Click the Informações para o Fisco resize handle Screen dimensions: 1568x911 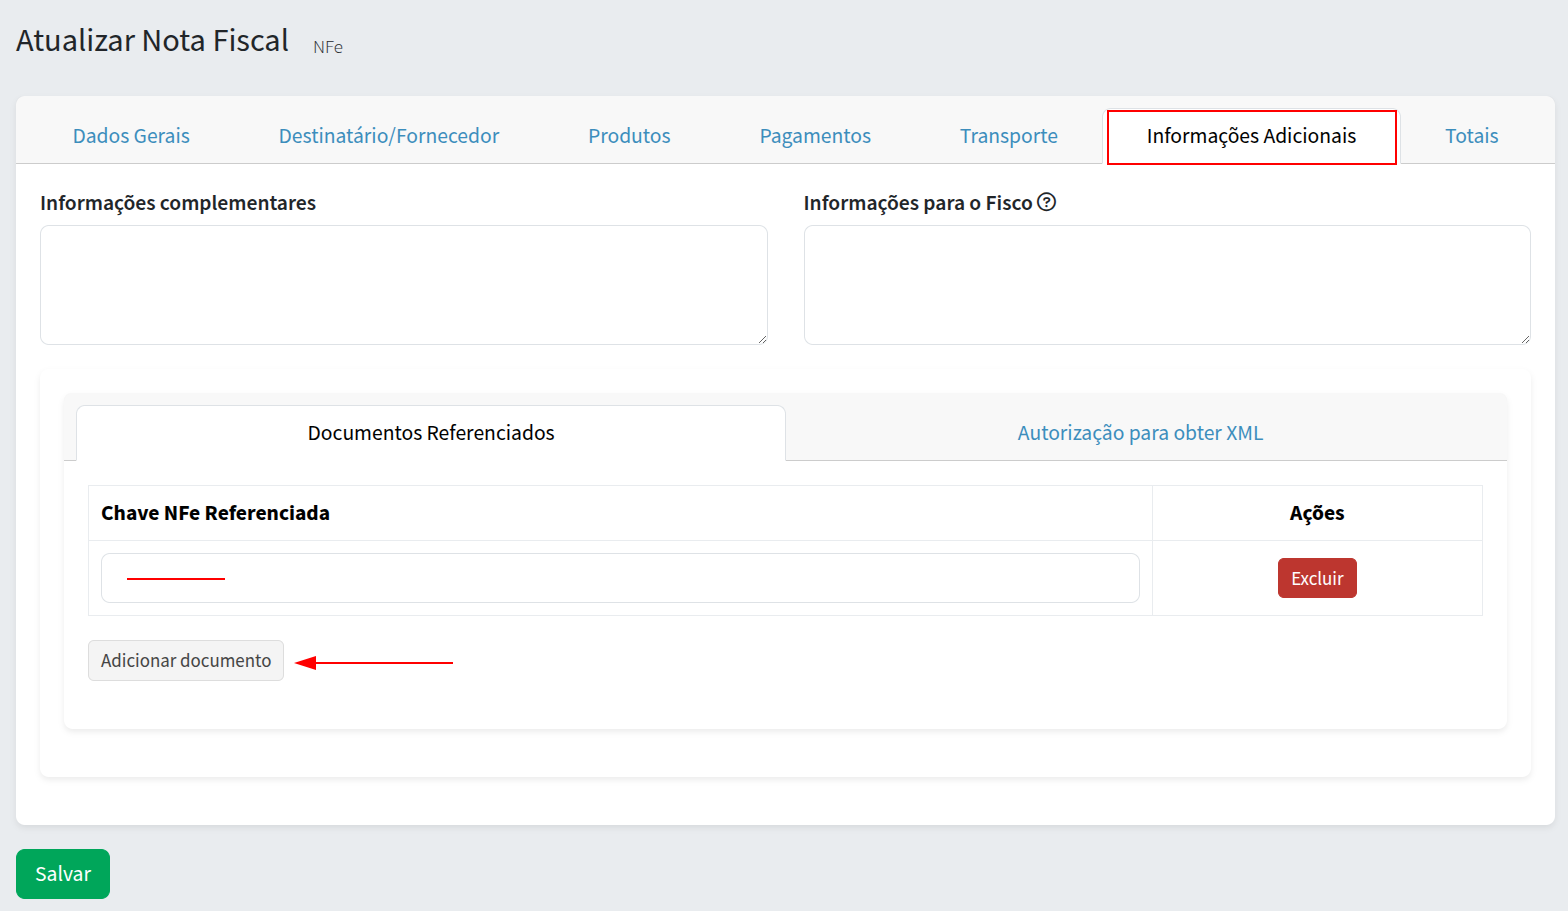[1525, 339]
